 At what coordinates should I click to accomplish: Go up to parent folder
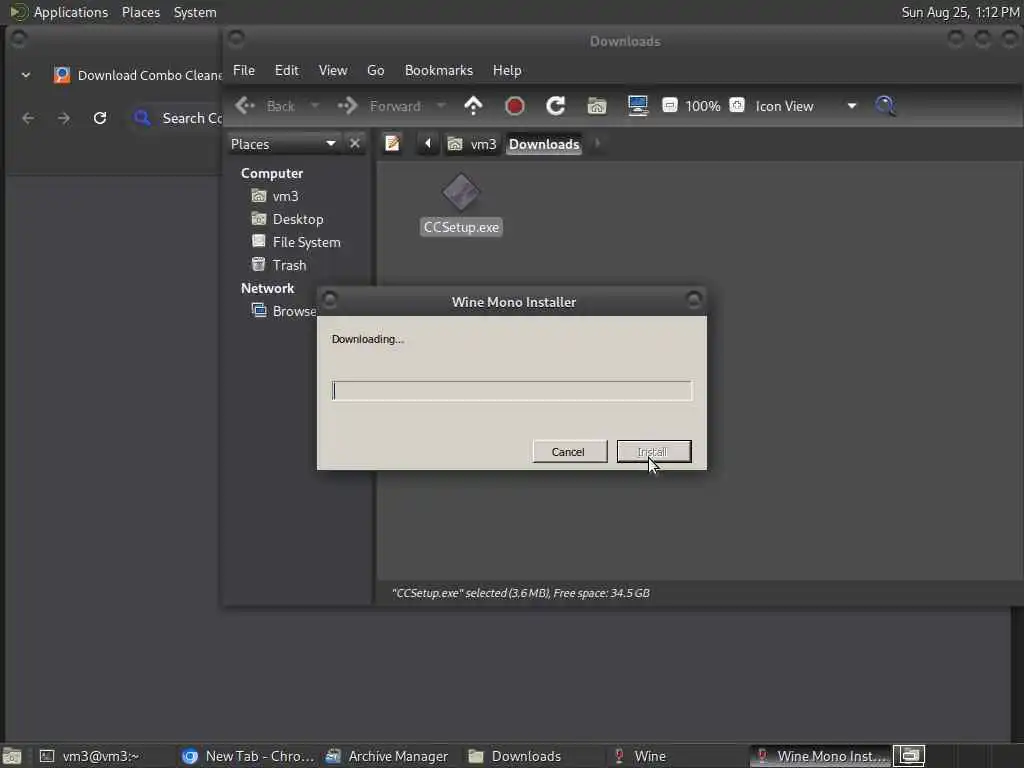tap(473, 106)
